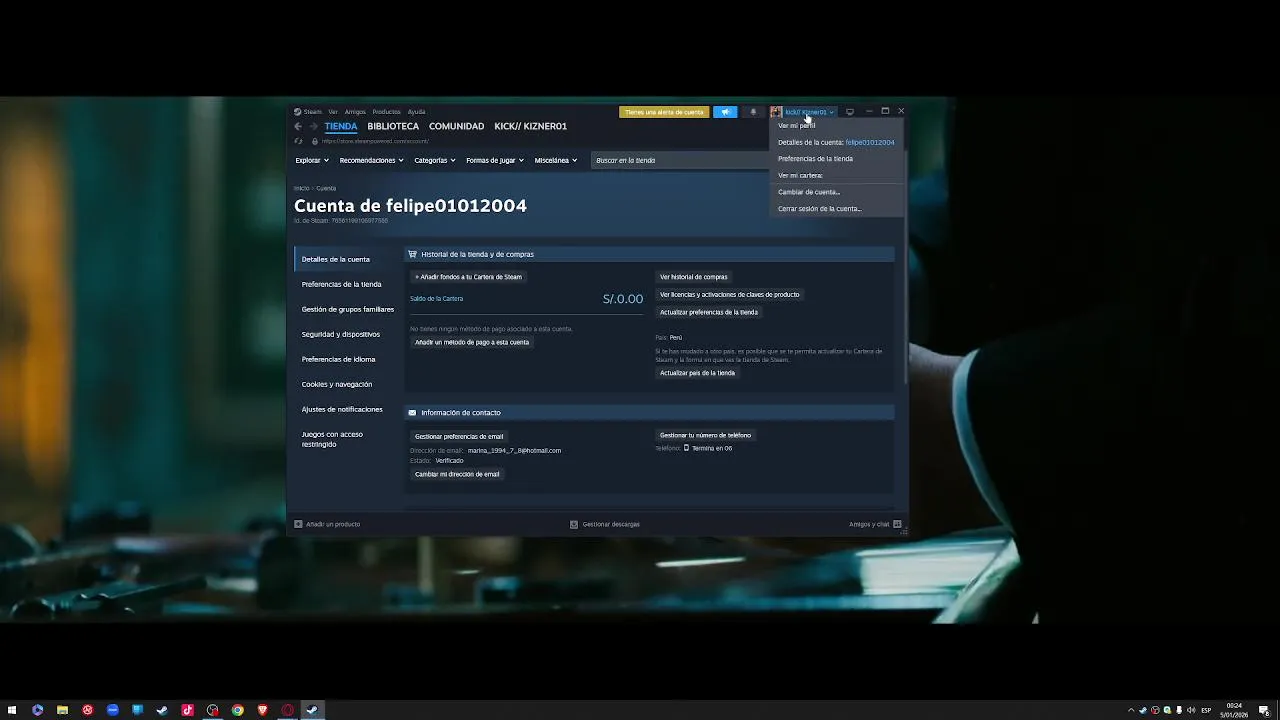Click the Steam logo in the menu bar
Screen dimensions: 1280x720
click(297, 112)
